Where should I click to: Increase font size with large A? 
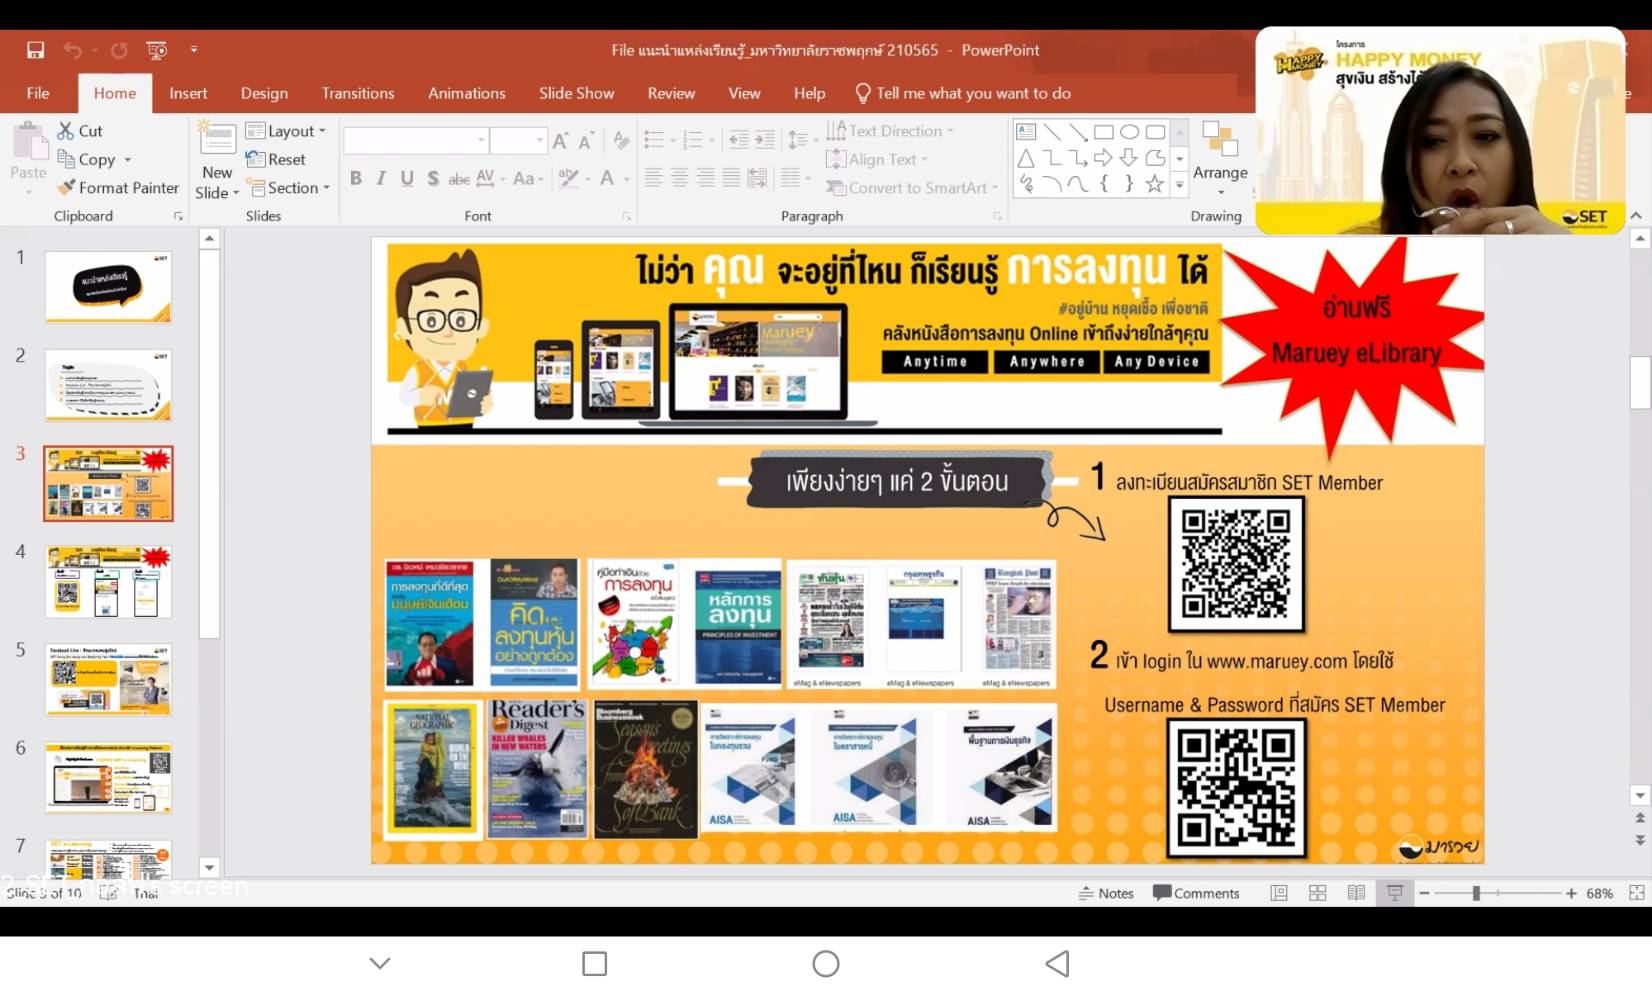tap(560, 141)
